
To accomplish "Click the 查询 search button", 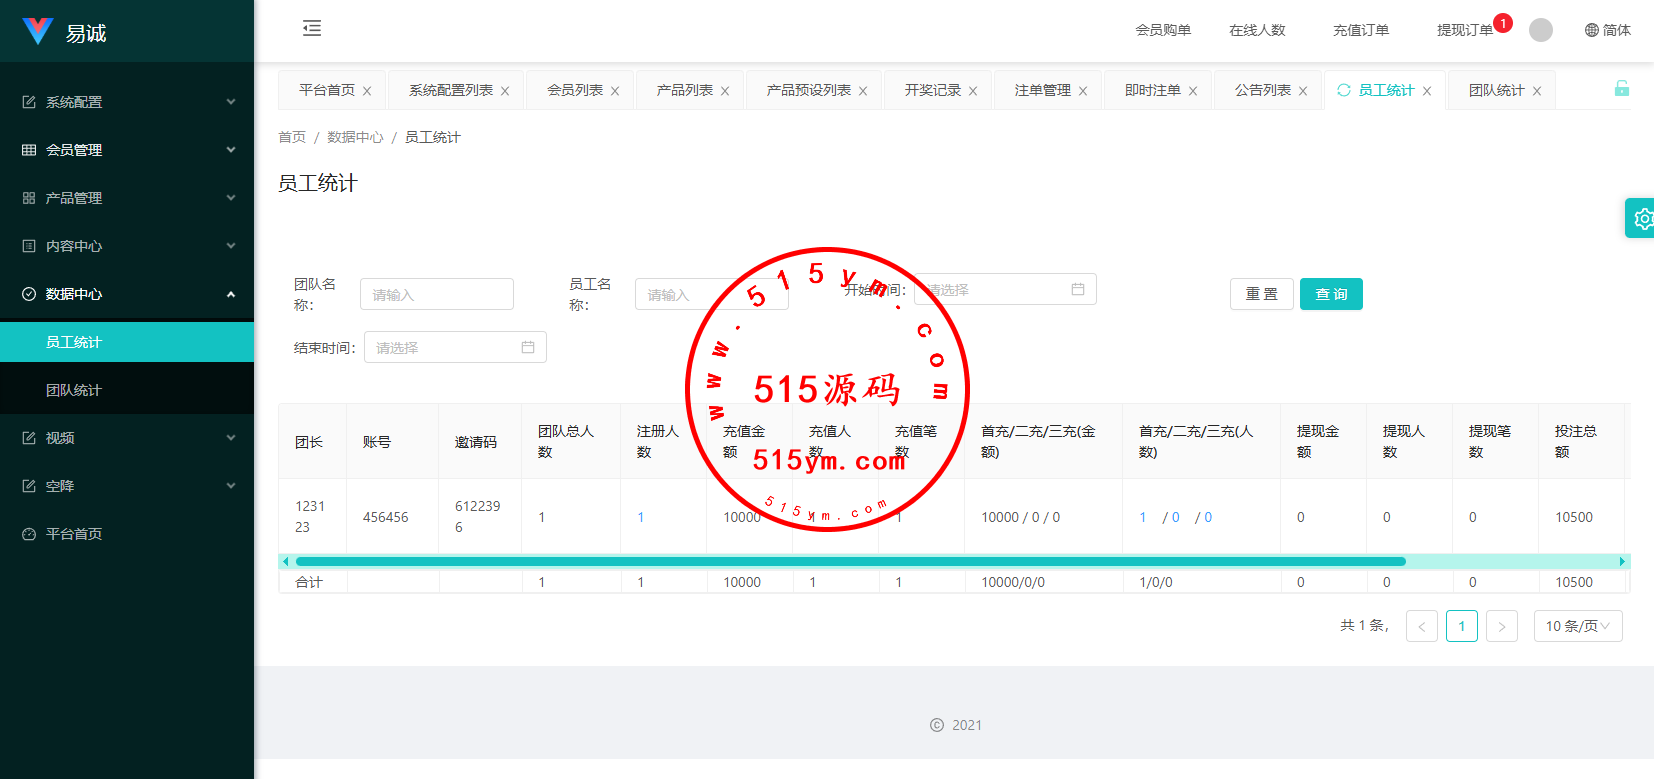I will coord(1330,294).
